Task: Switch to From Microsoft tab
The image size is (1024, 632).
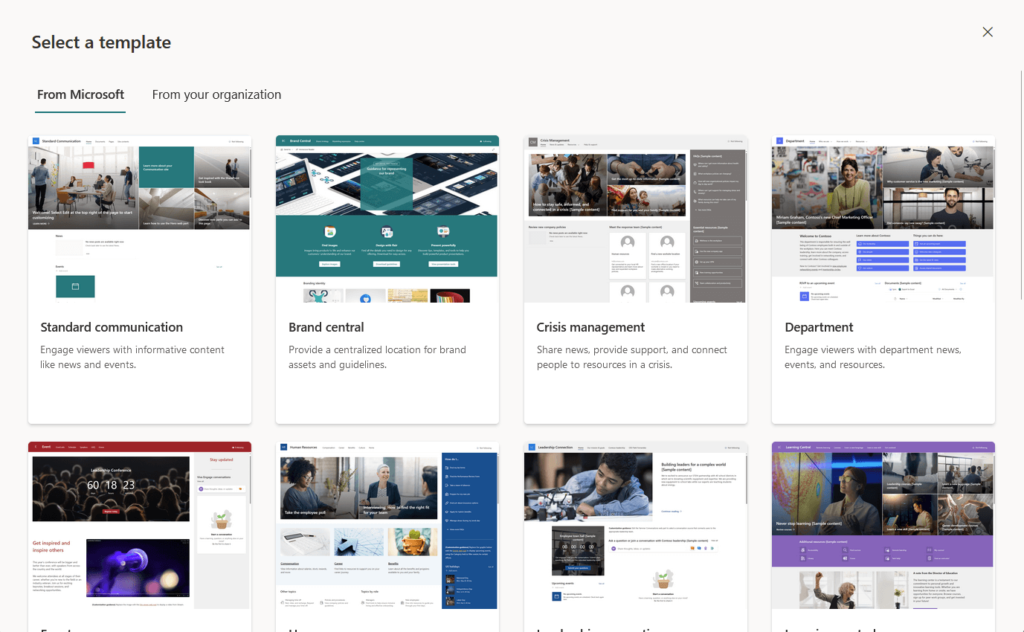Action: click(80, 95)
